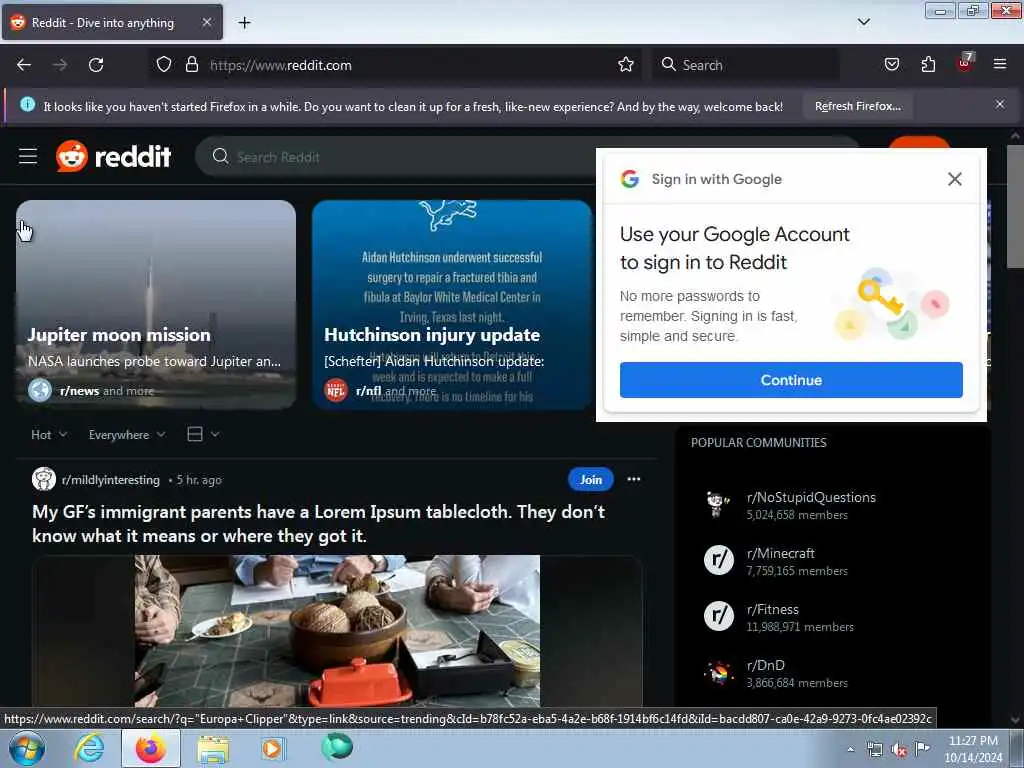The height and width of the screenshot is (768, 1024).
Task: Click the r/NoStupidQuestions avatar icon
Action: coord(718,504)
